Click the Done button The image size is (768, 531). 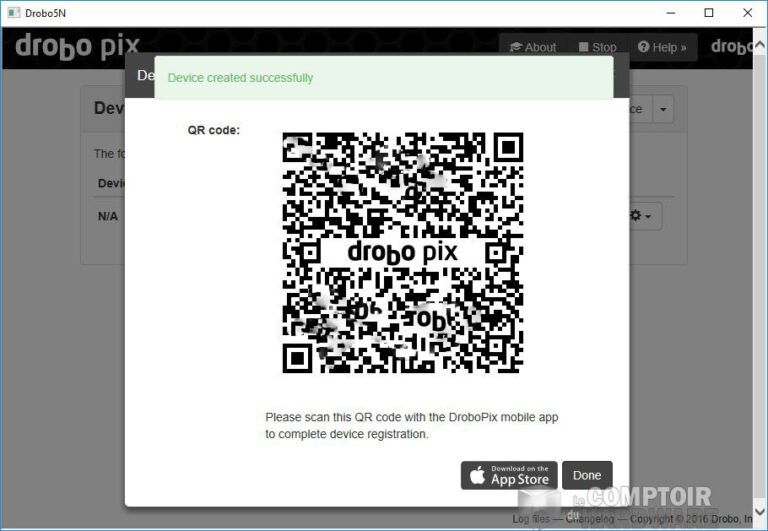coord(587,475)
